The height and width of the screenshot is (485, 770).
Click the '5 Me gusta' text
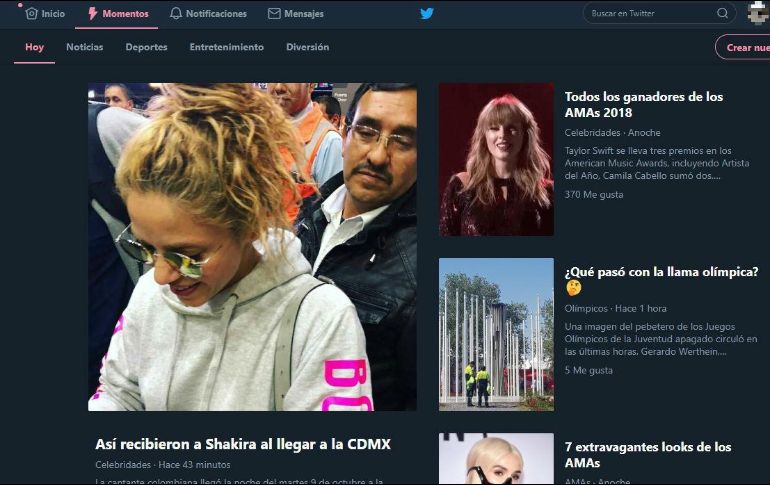(588, 371)
